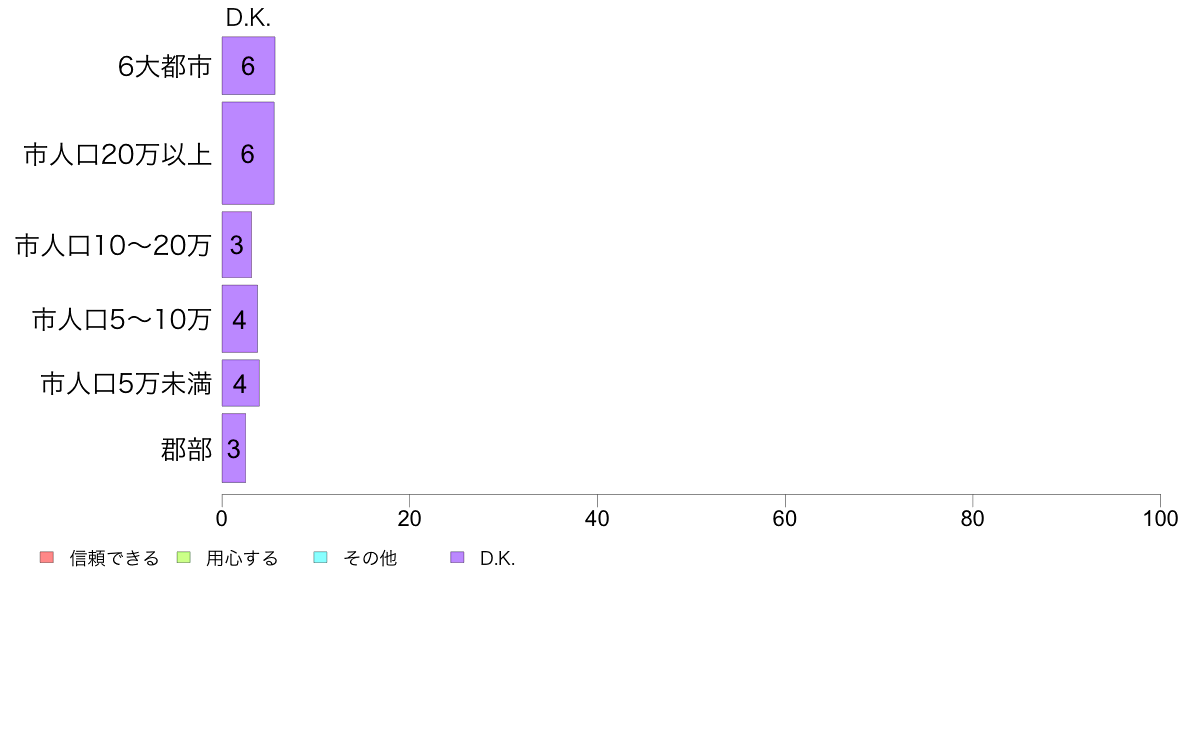This screenshot has width=1188, height=736.
Task: Click the その他 legend text
Action: click(x=370, y=558)
